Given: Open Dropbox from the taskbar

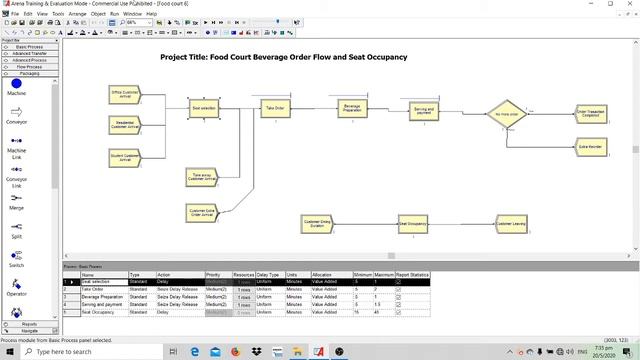Looking at the screenshot, I should [x=256, y=351].
